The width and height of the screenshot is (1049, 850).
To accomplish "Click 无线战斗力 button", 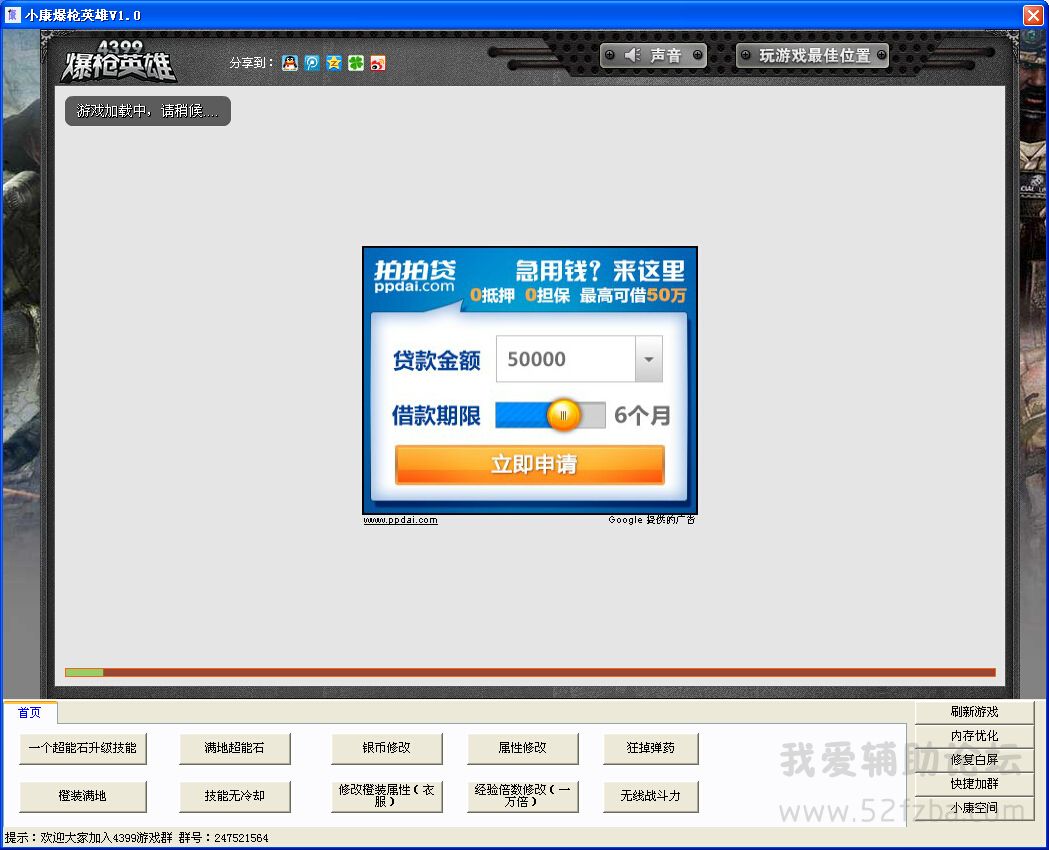I will pos(651,796).
